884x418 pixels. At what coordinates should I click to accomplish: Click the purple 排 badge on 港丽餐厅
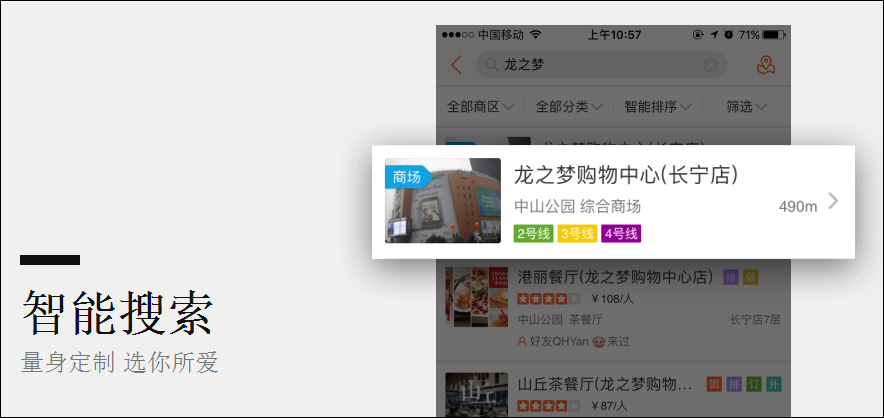[731, 277]
